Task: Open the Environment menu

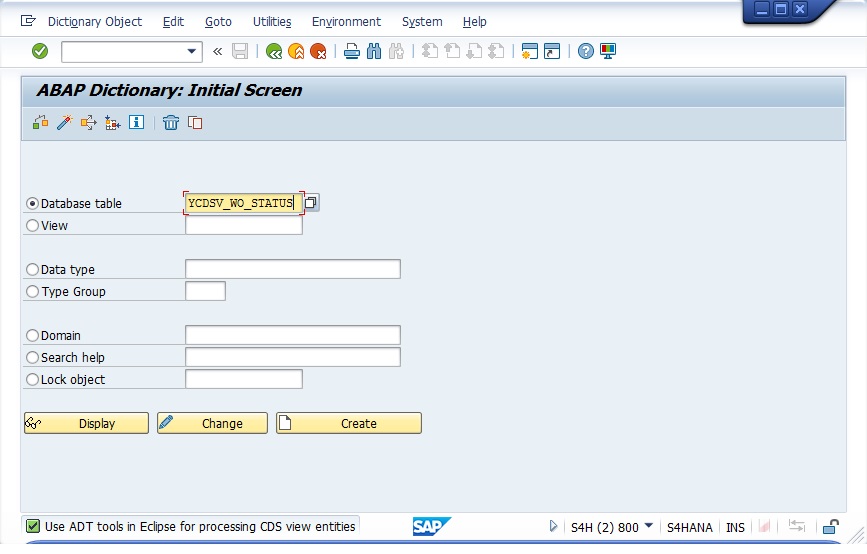Action: 346,22
